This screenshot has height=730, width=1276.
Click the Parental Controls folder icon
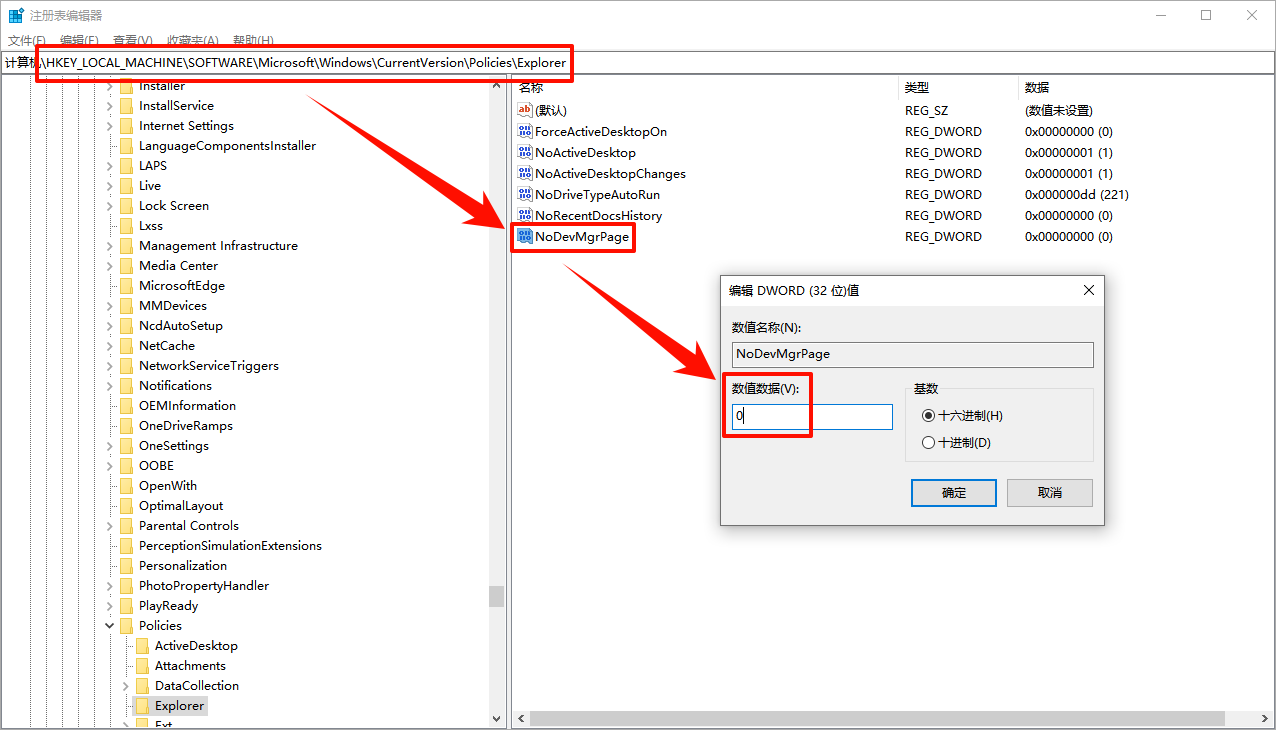pyautogui.click(x=126, y=525)
